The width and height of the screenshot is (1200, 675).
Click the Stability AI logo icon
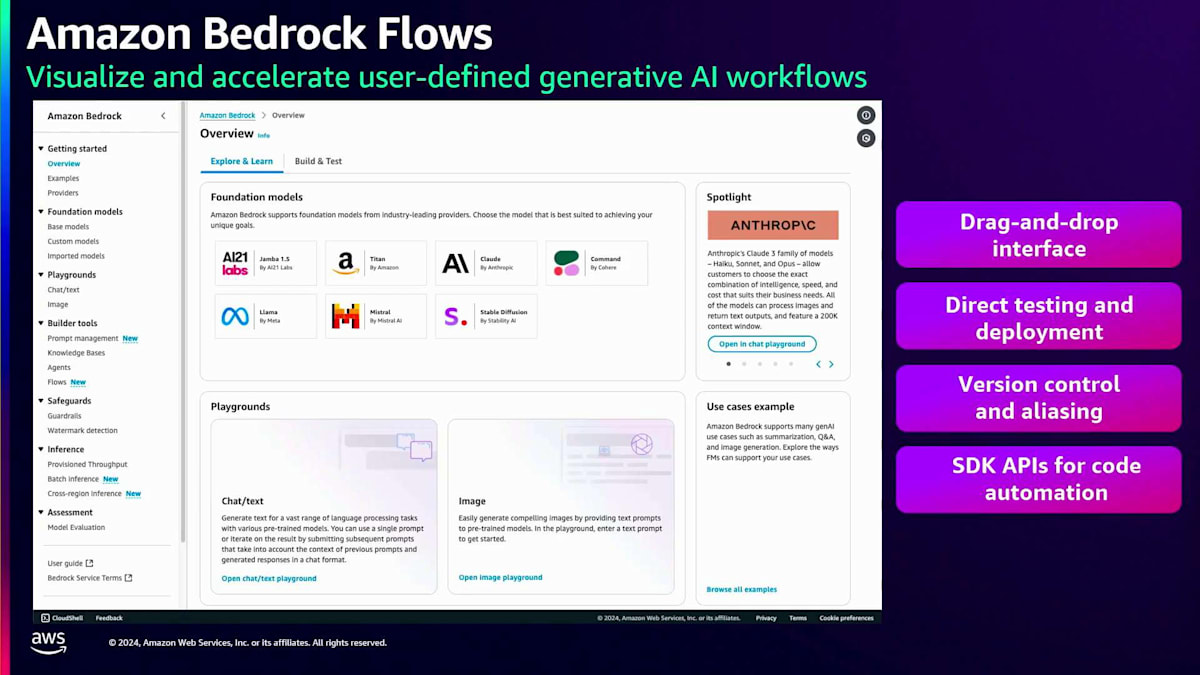[455, 316]
